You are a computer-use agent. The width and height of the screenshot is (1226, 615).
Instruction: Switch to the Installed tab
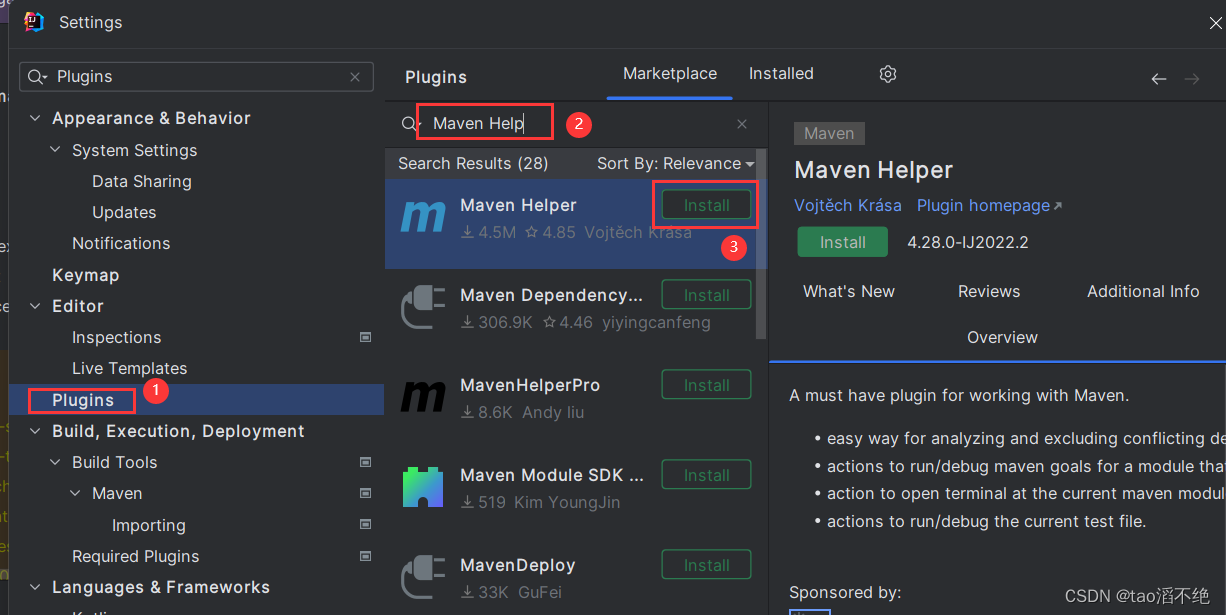click(x=781, y=74)
